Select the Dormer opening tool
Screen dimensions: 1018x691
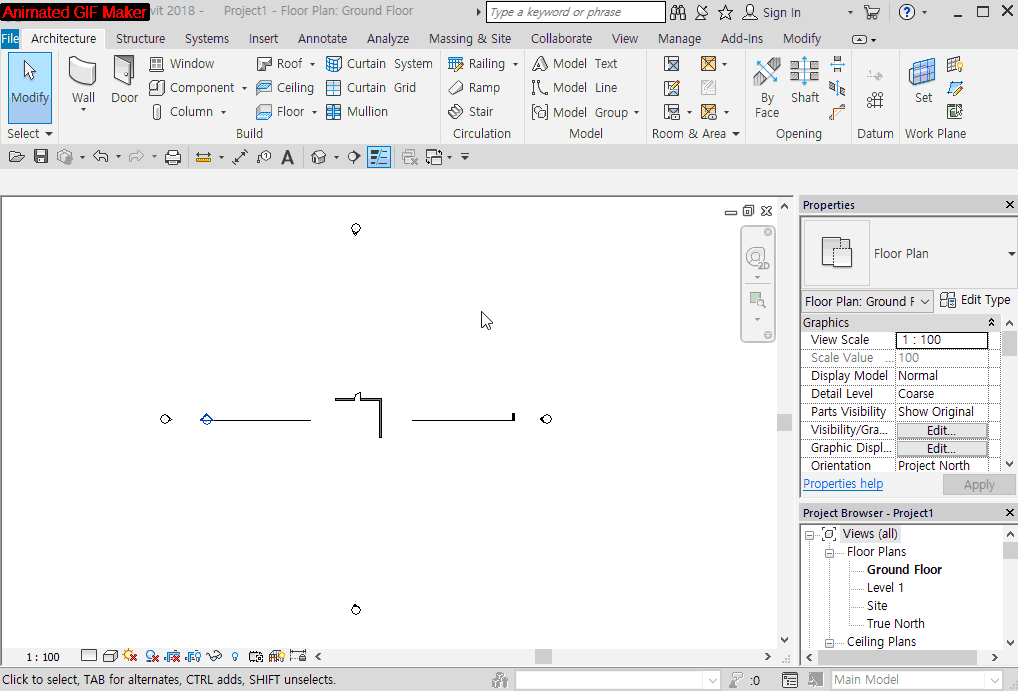point(838,112)
